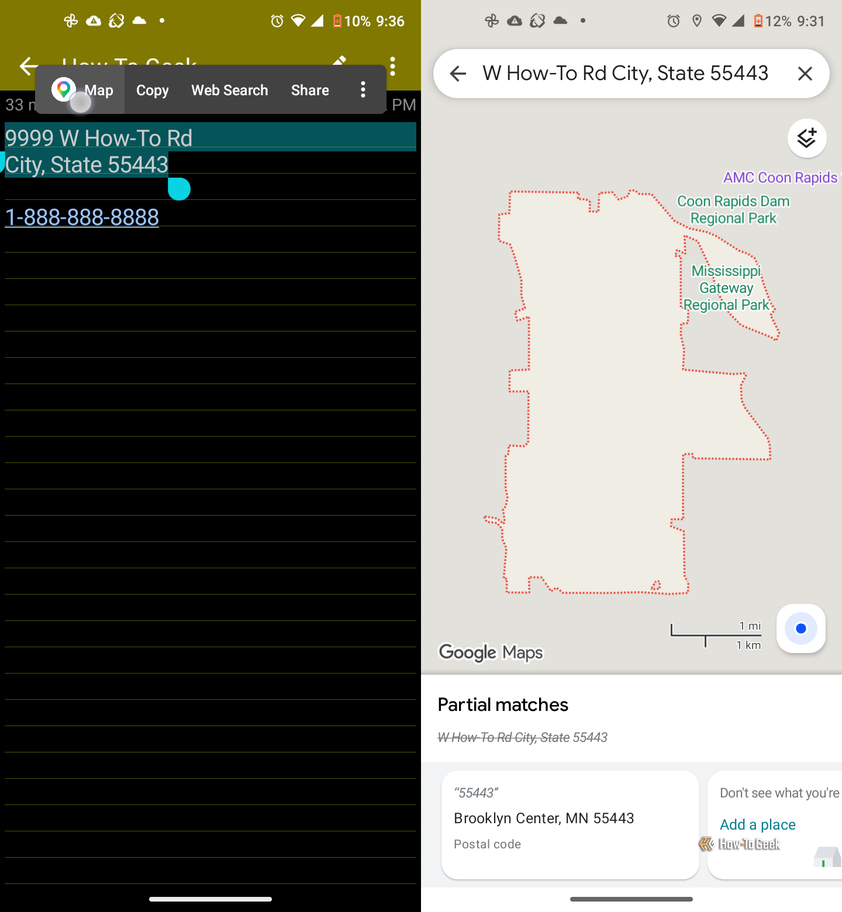Go back from Google Maps search
Viewport: 842px width, 912px height.
pyautogui.click(x=458, y=73)
